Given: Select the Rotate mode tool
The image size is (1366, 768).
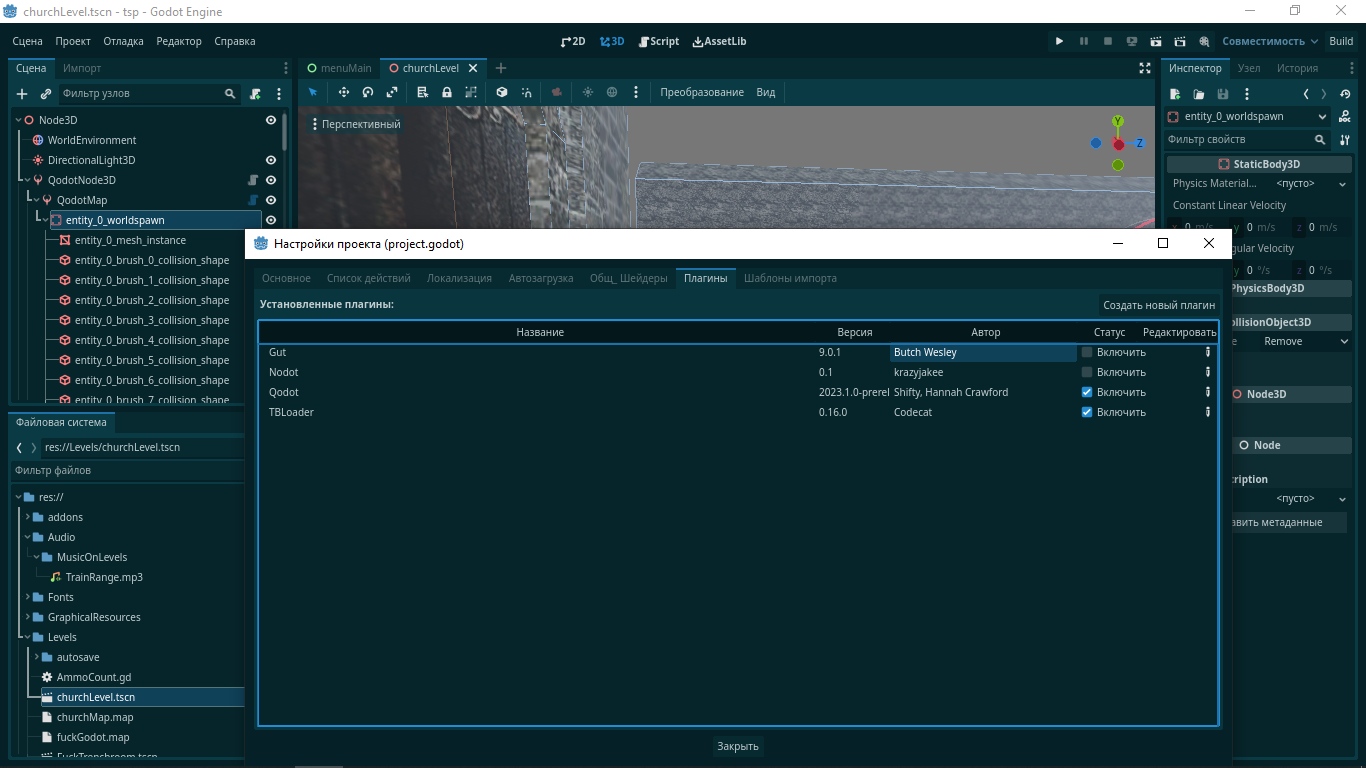Looking at the screenshot, I should click(x=367, y=92).
